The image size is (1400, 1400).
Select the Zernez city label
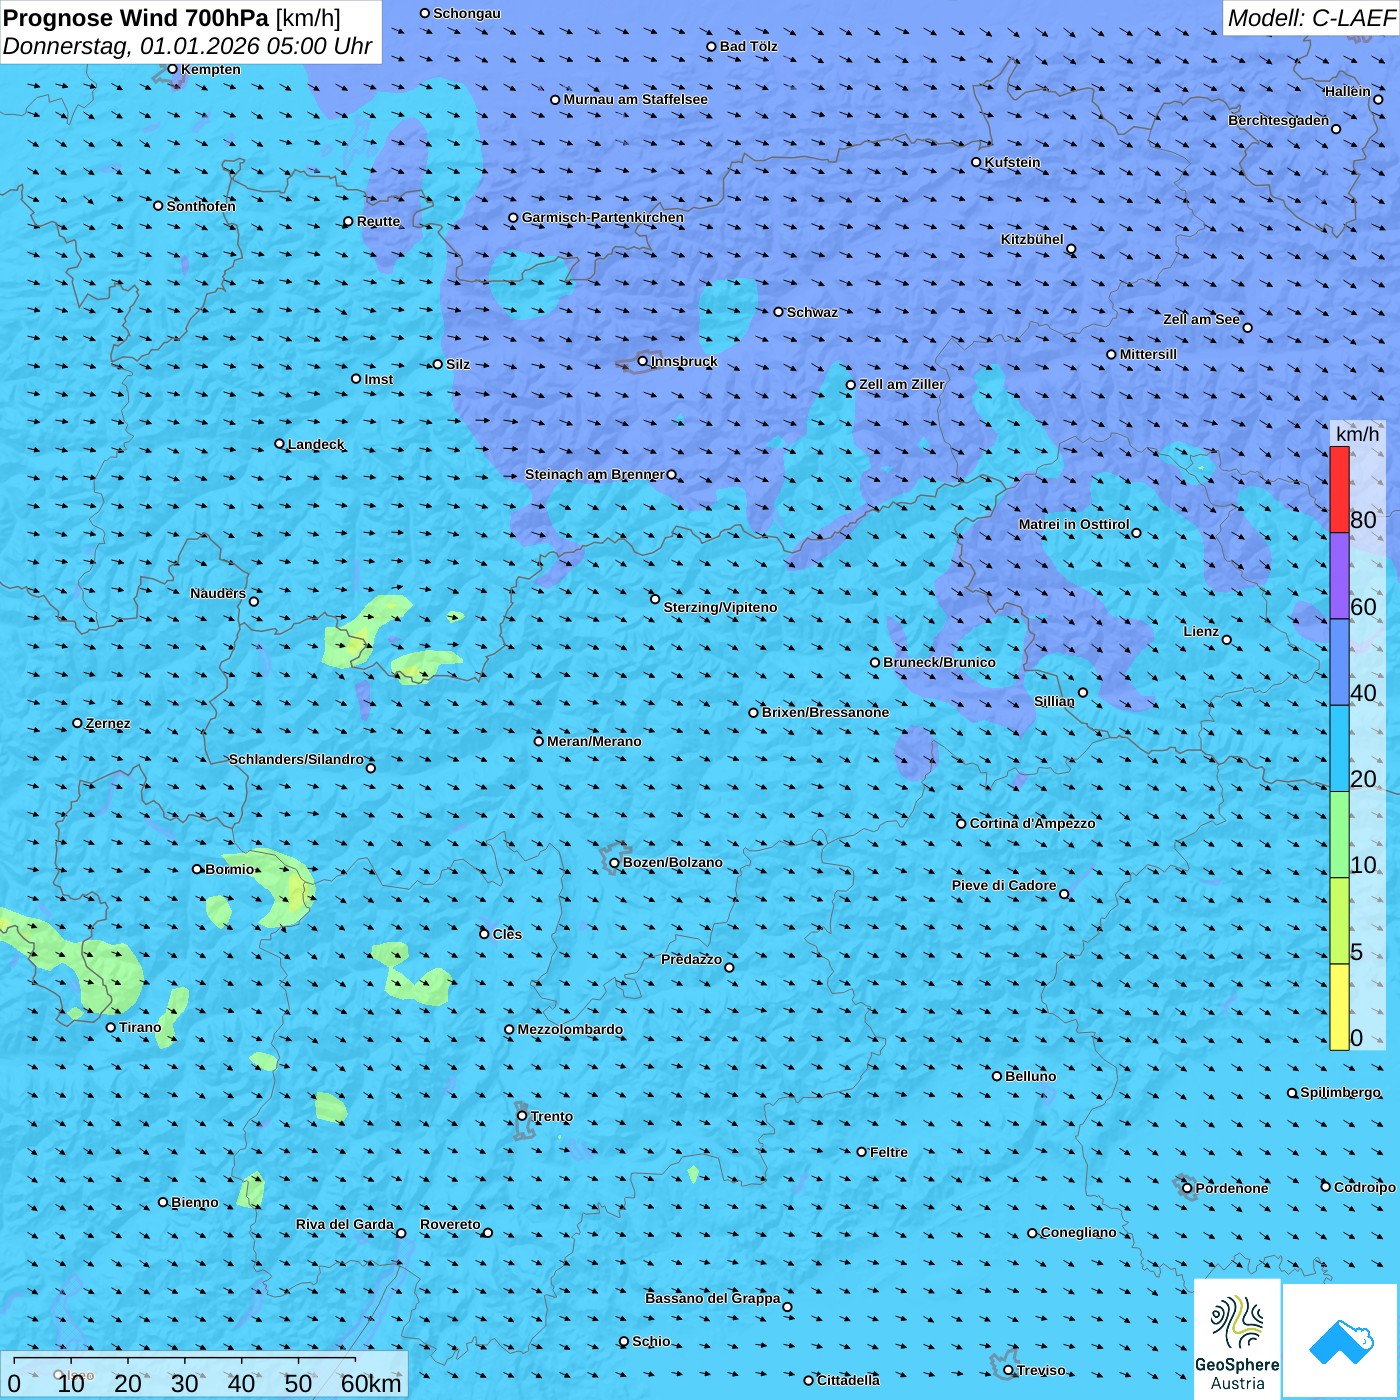tap(108, 723)
